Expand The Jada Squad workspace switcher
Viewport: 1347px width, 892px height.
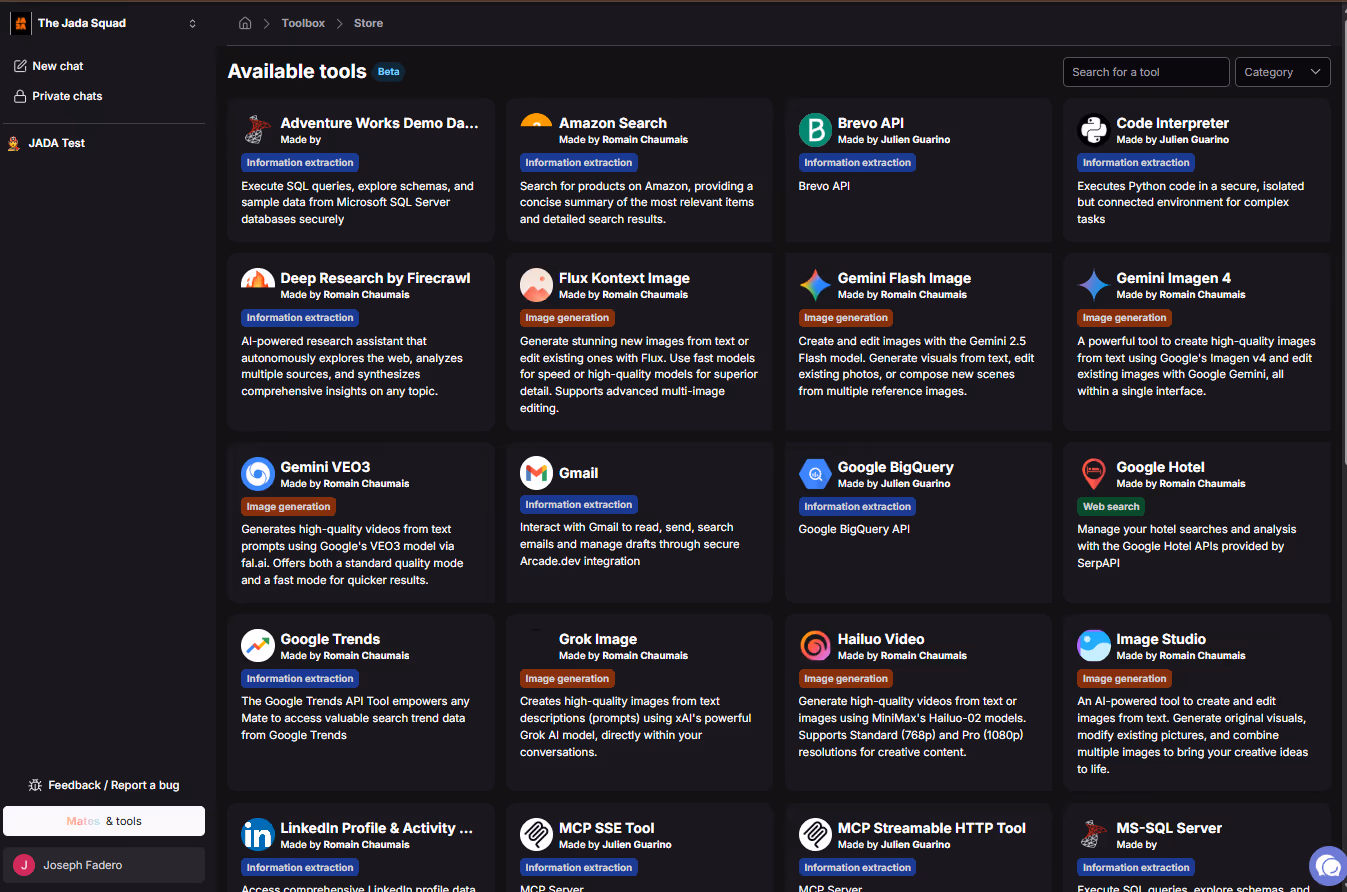click(191, 22)
